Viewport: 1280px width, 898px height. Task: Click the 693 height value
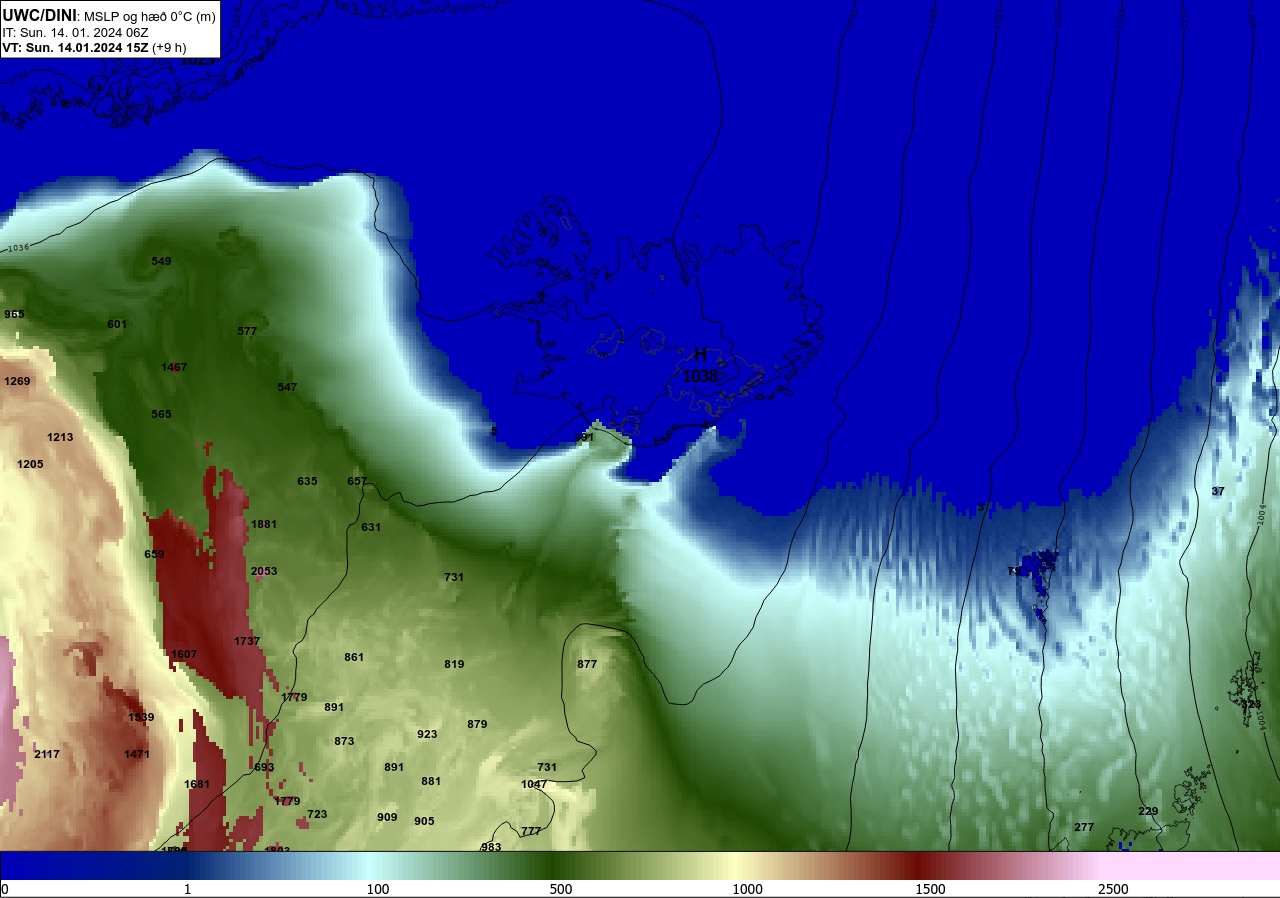click(x=264, y=767)
